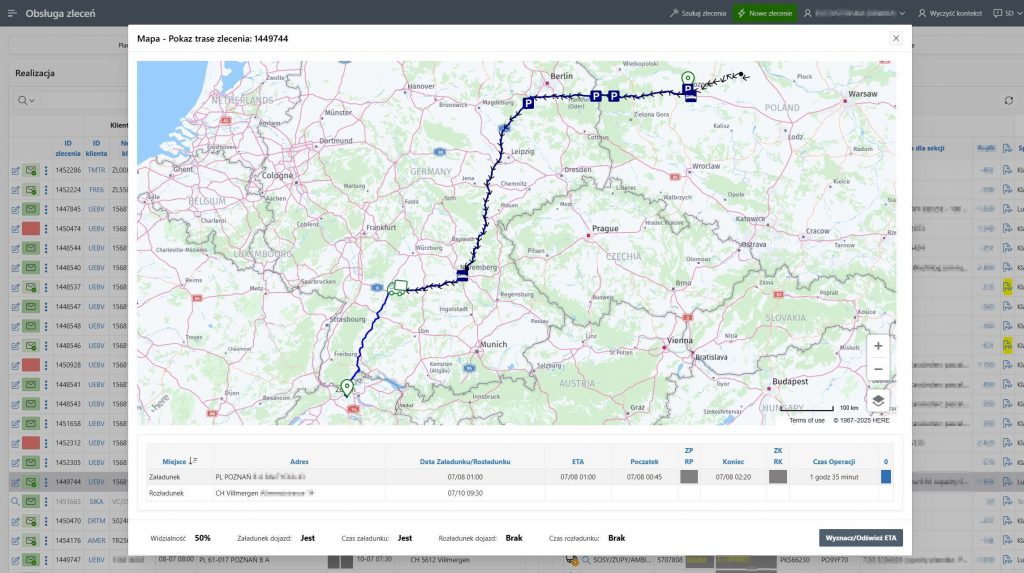Click the red status box for order 1452312
The width and height of the screenshot is (1024, 573).
click(x=31, y=443)
